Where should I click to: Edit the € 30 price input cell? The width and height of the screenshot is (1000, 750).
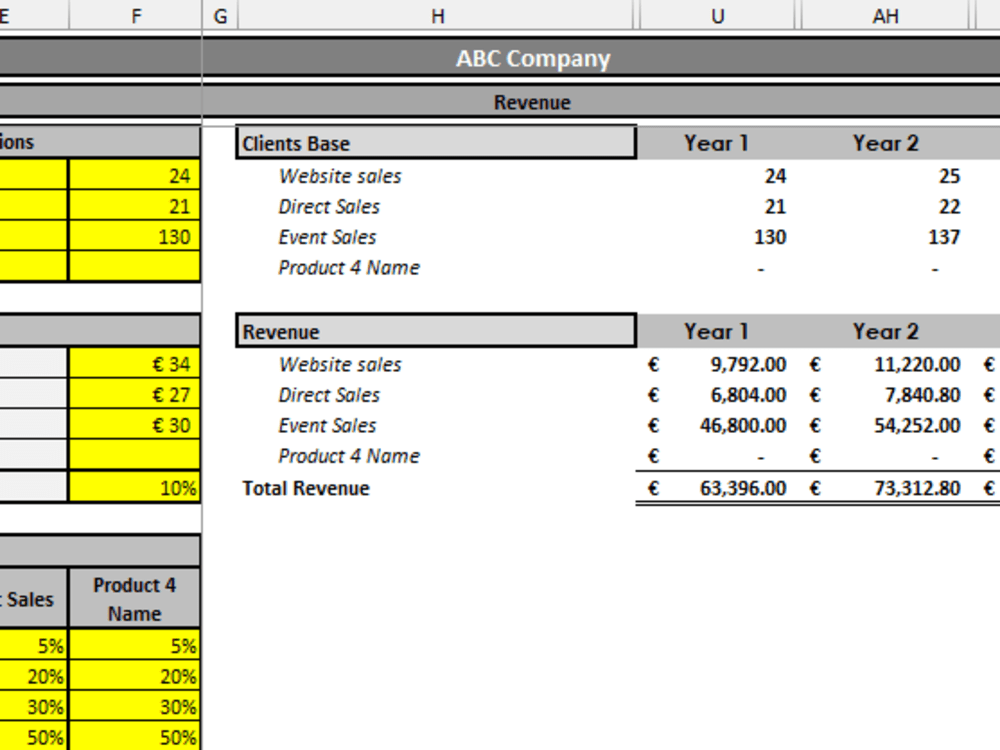click(x=134, y=425)
